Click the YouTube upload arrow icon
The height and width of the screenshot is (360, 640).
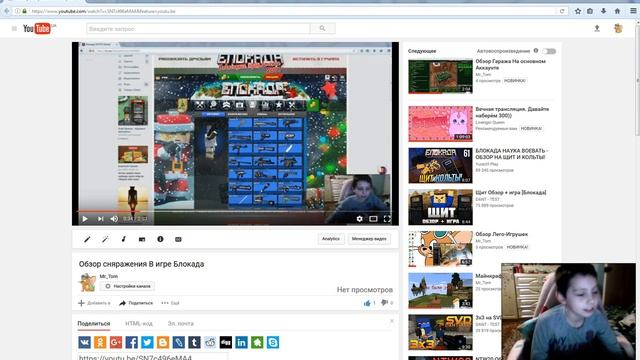coord(597,28)
